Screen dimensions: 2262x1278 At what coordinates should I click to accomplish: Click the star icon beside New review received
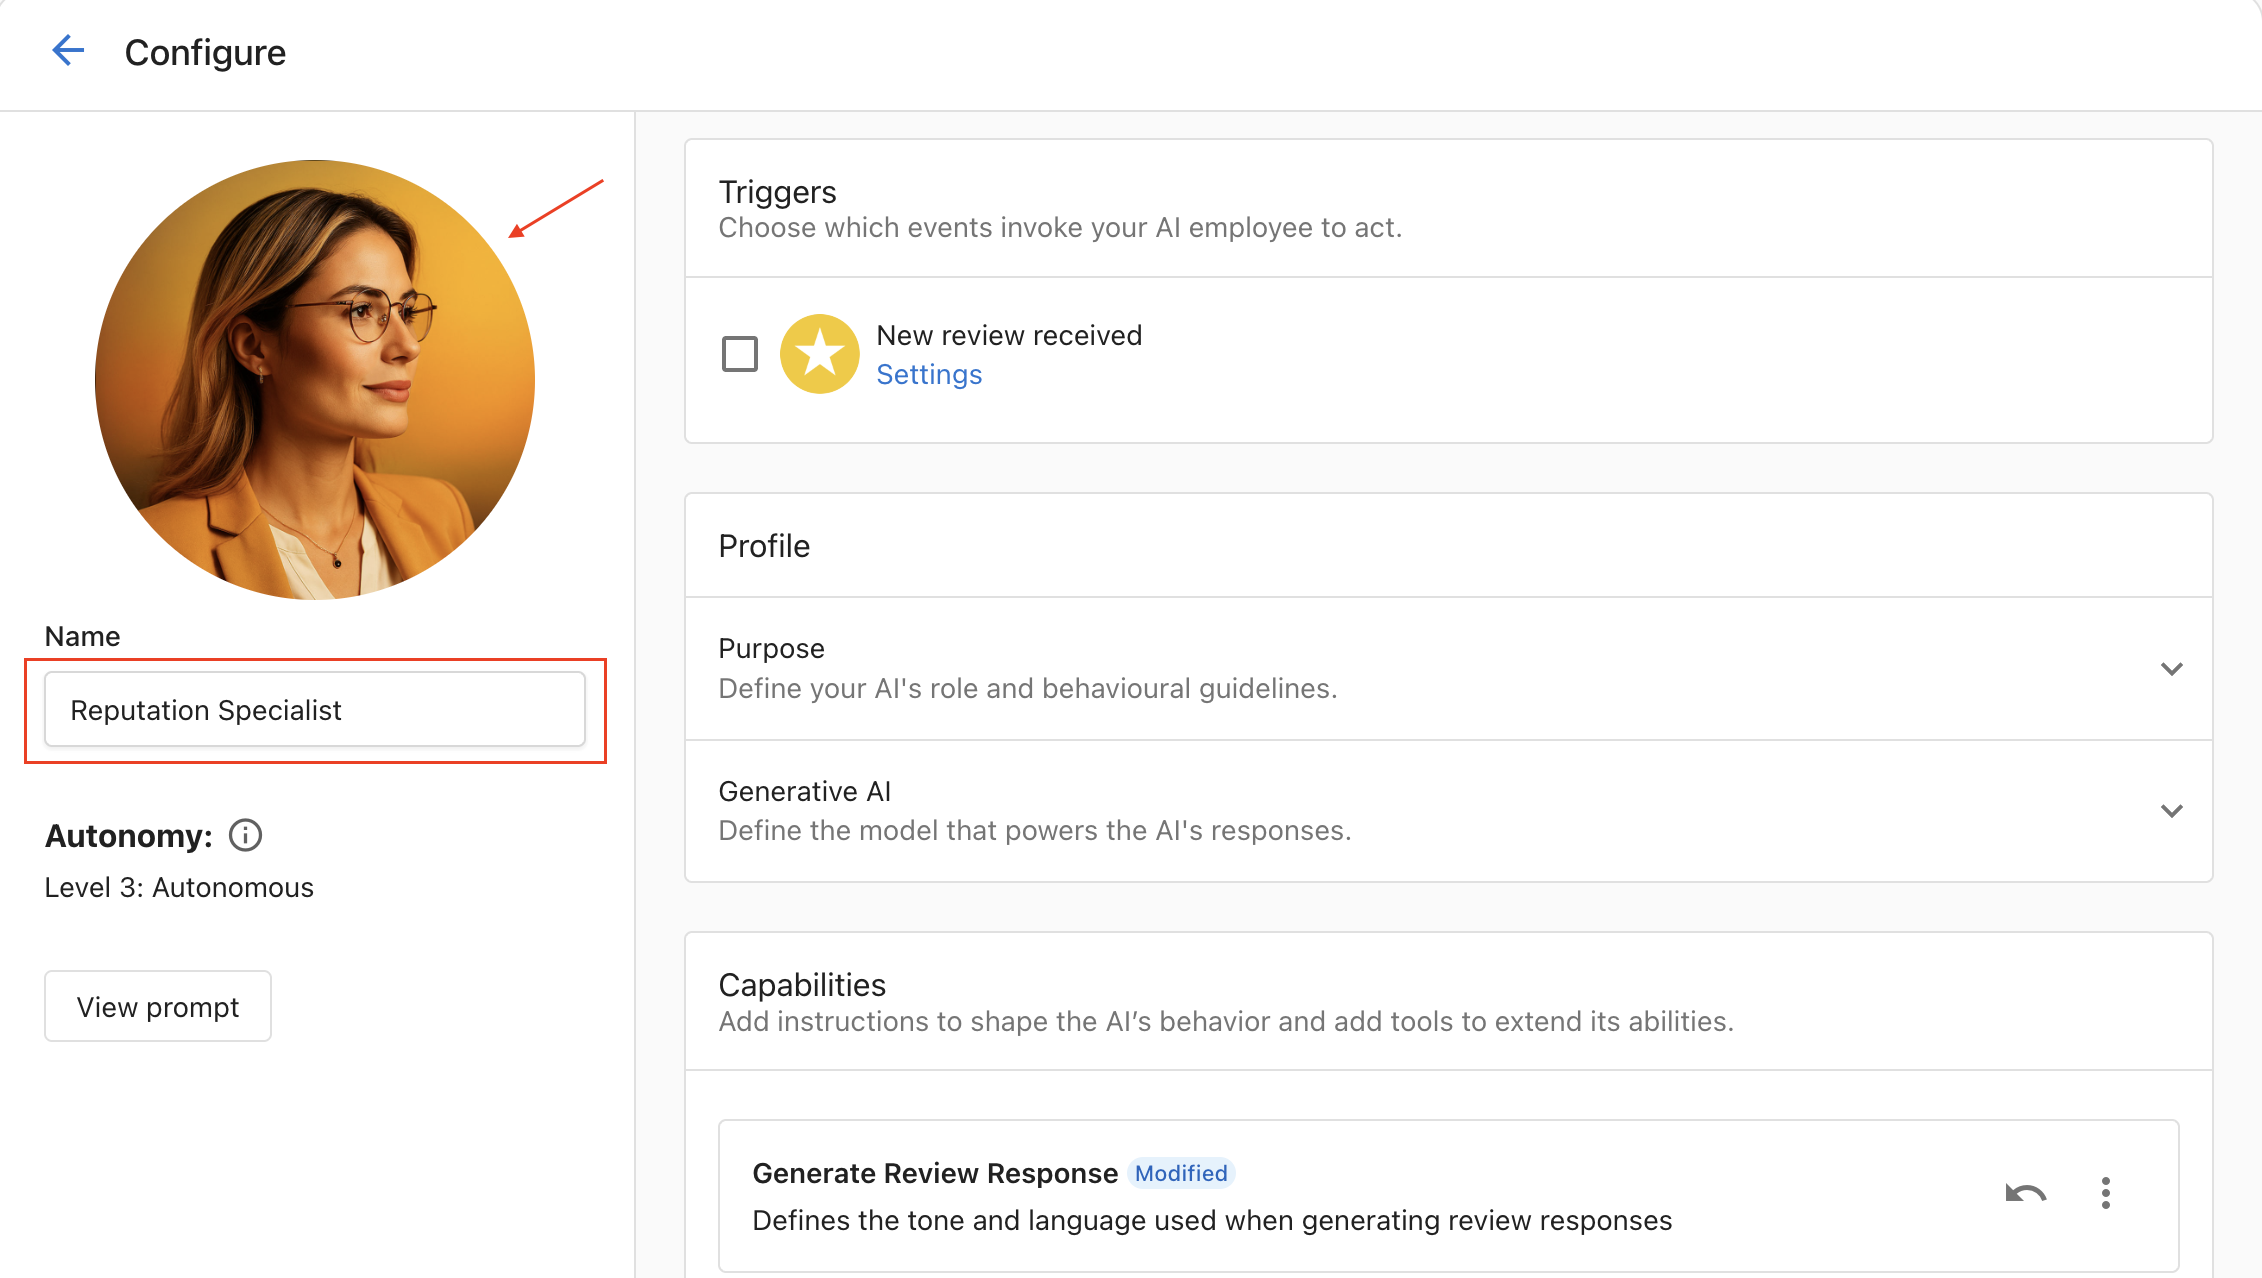[819, 353]
